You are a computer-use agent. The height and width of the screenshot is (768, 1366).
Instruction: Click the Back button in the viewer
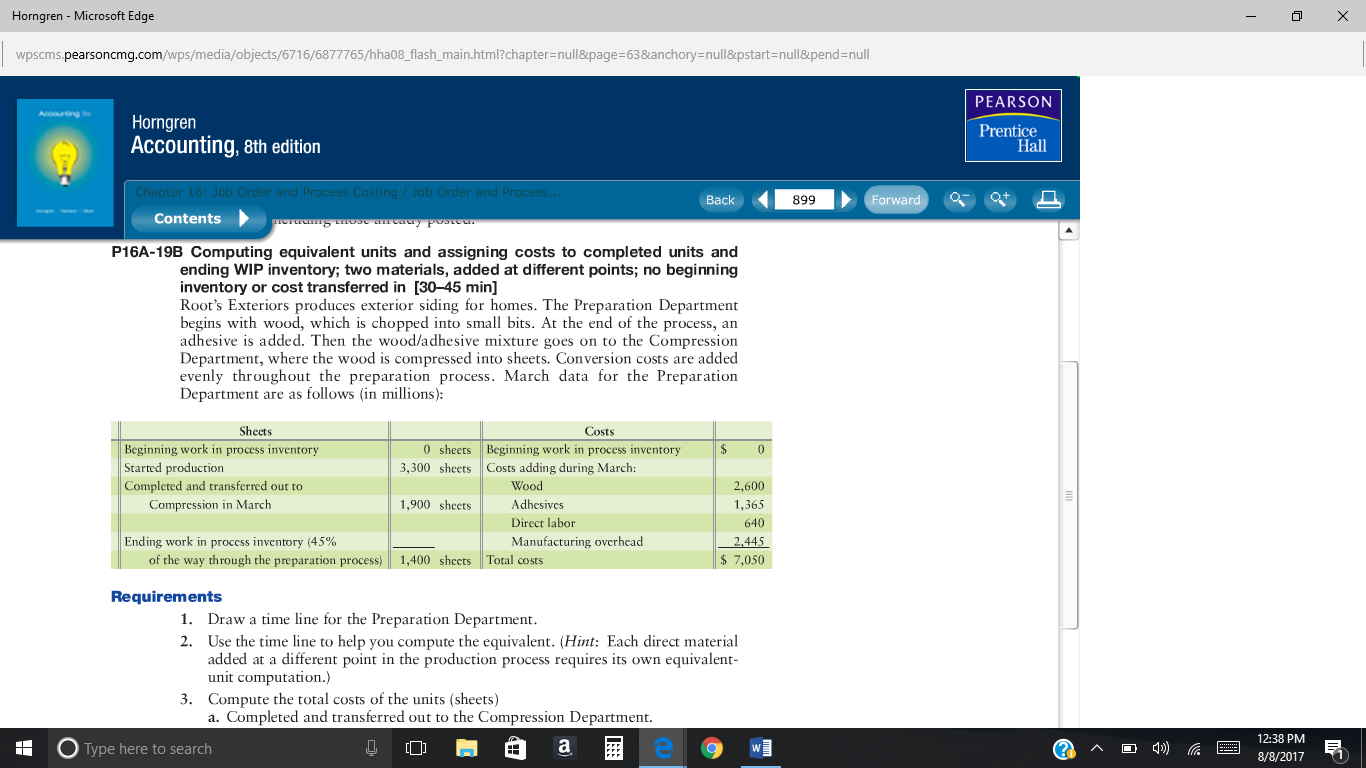click(x=720, y=200)
